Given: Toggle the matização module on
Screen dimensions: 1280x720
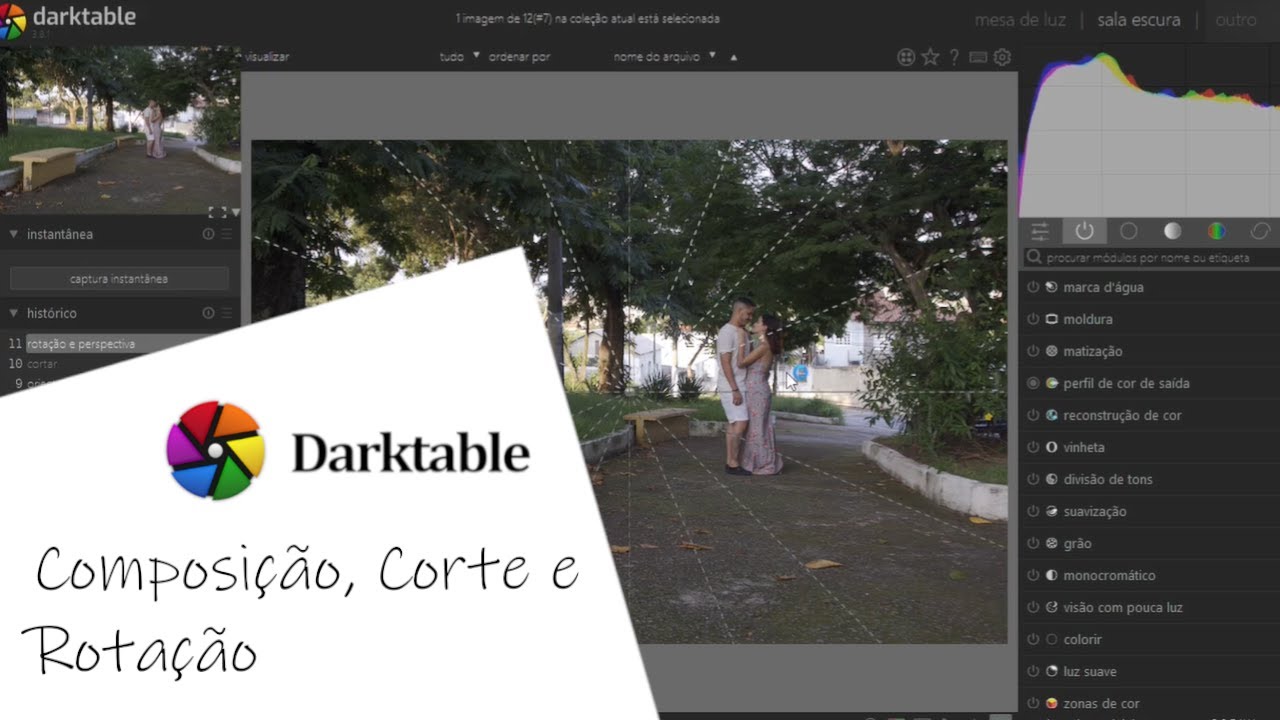Looking at the screenshot, I should pos(1033,351).
